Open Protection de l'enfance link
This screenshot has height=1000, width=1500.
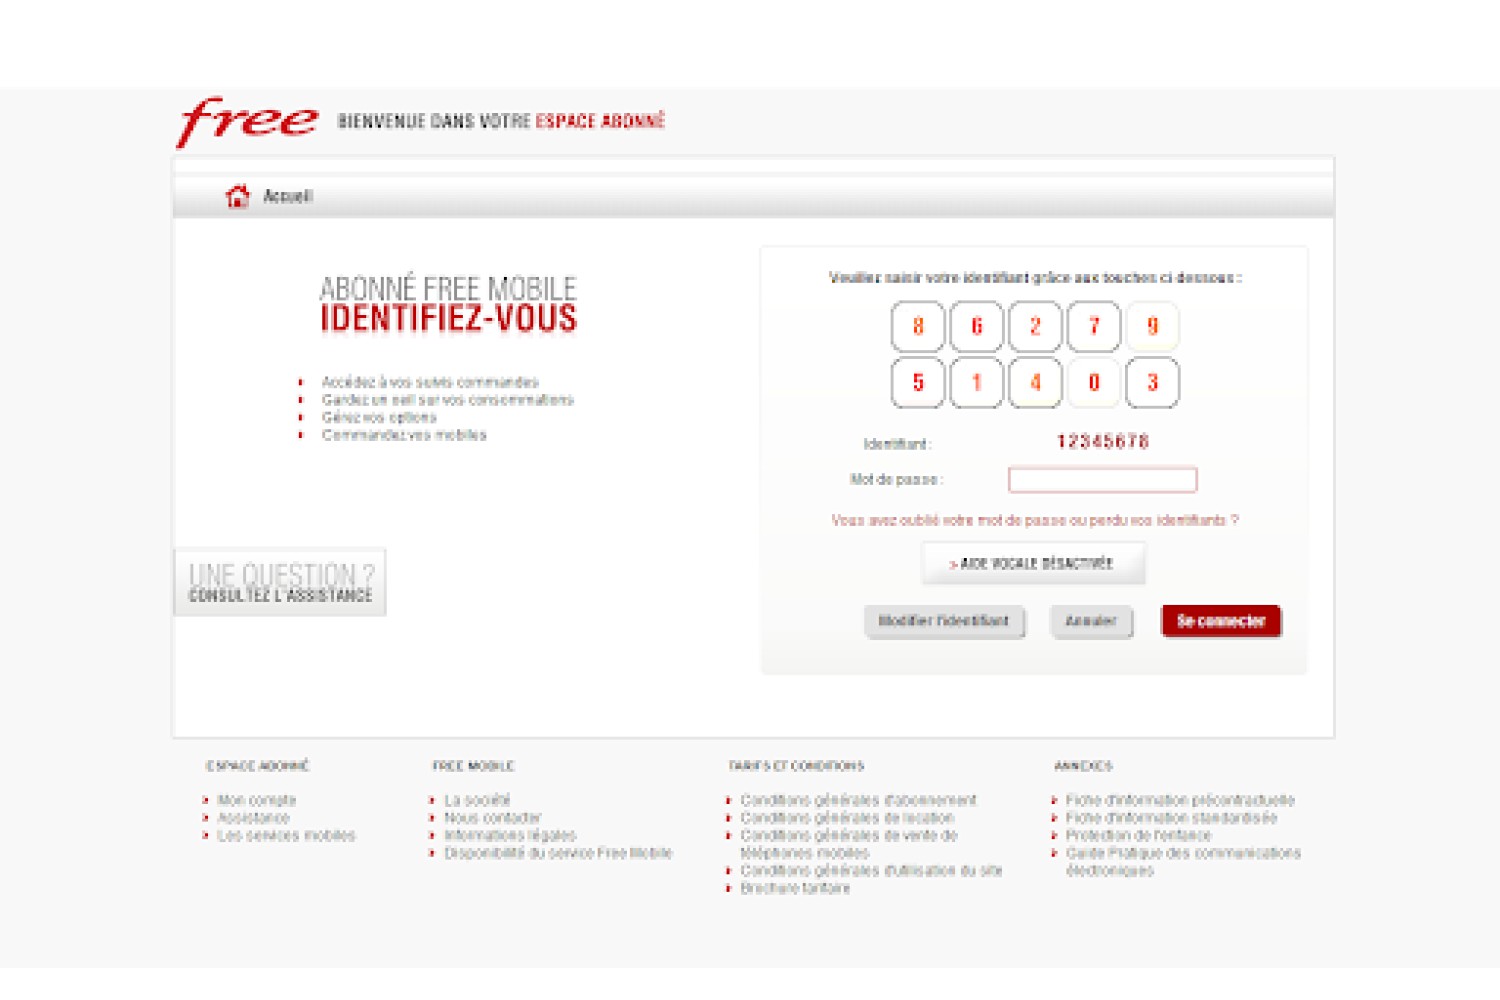point(1138,835)
